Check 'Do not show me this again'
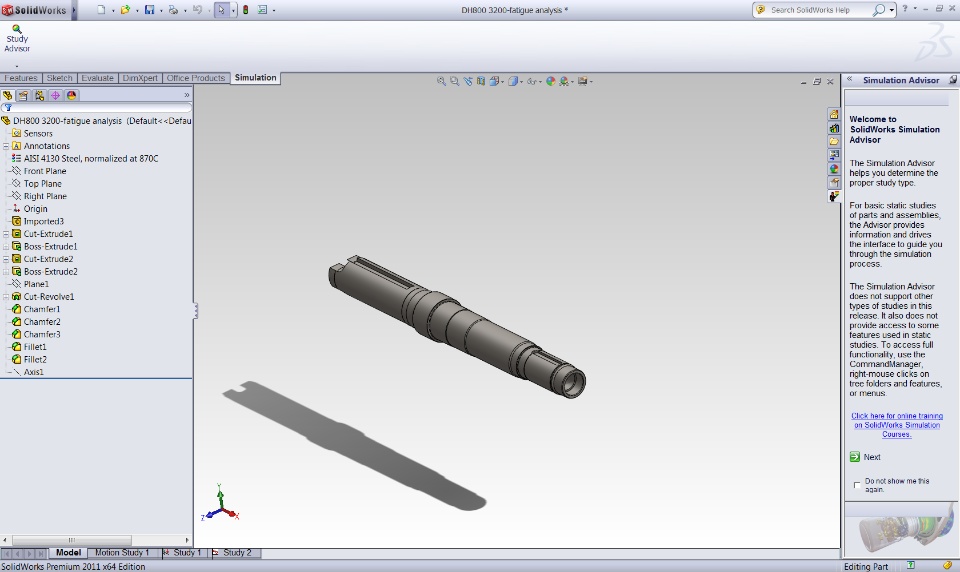The width and height of the screenshot is (960, 572). (857, 485)
